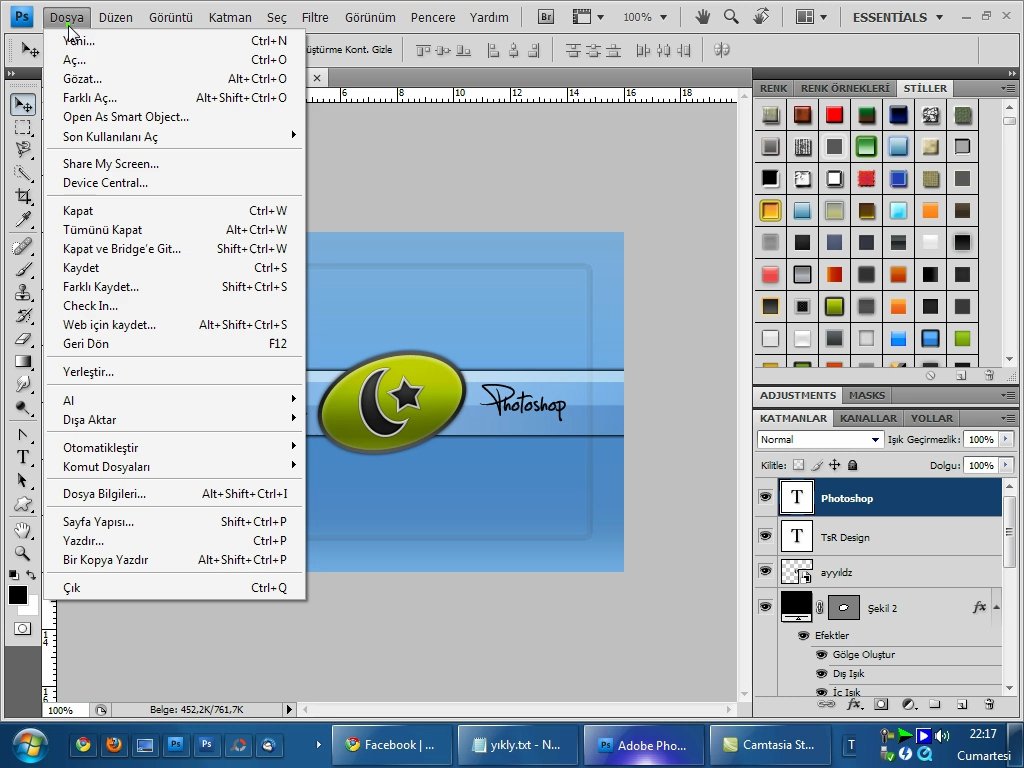The height and width of the screenshot is (768, 1024).
Task: Open the Normal blend mode dropdown
Action: (820, 440)
